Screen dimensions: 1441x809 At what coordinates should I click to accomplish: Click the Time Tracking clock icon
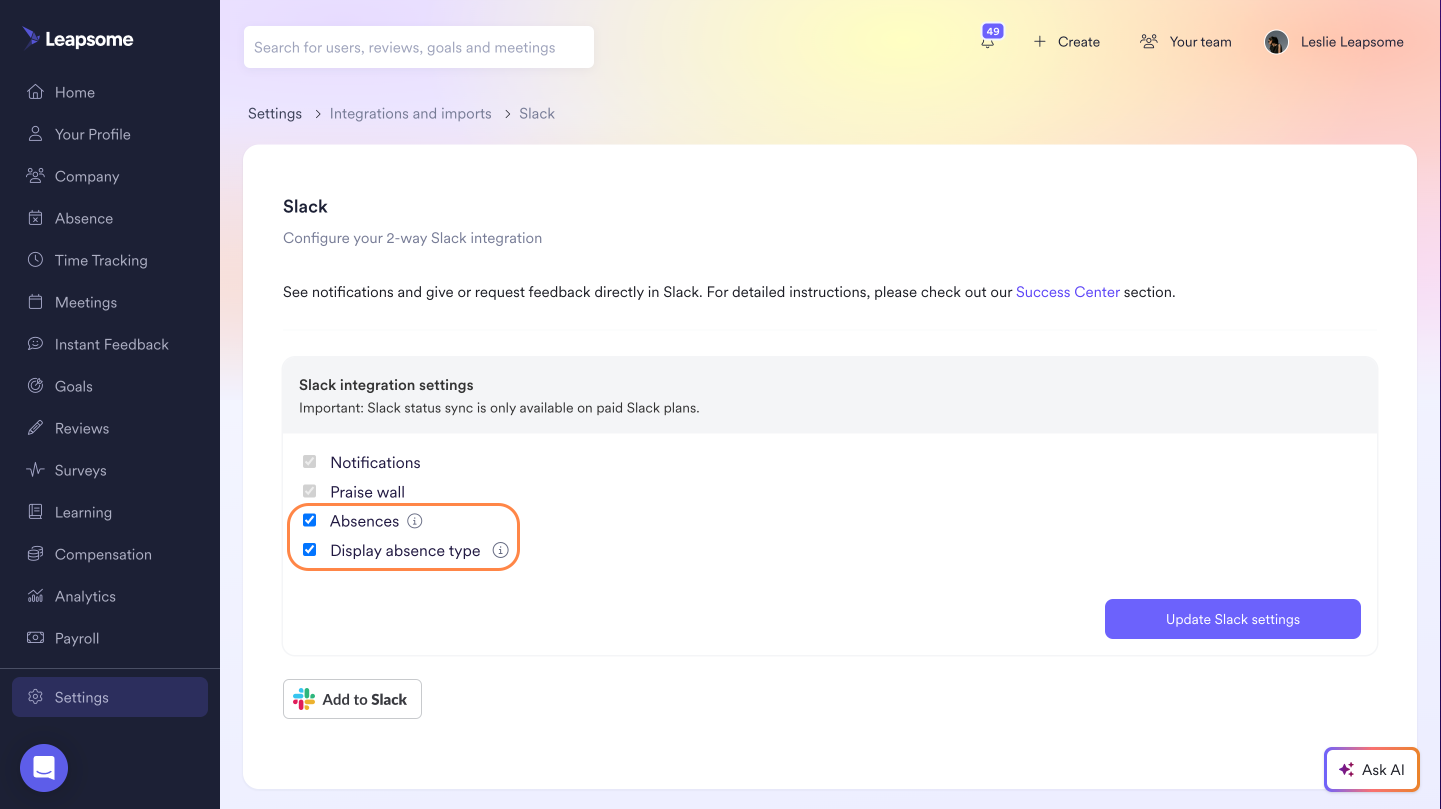click(36, 260)
